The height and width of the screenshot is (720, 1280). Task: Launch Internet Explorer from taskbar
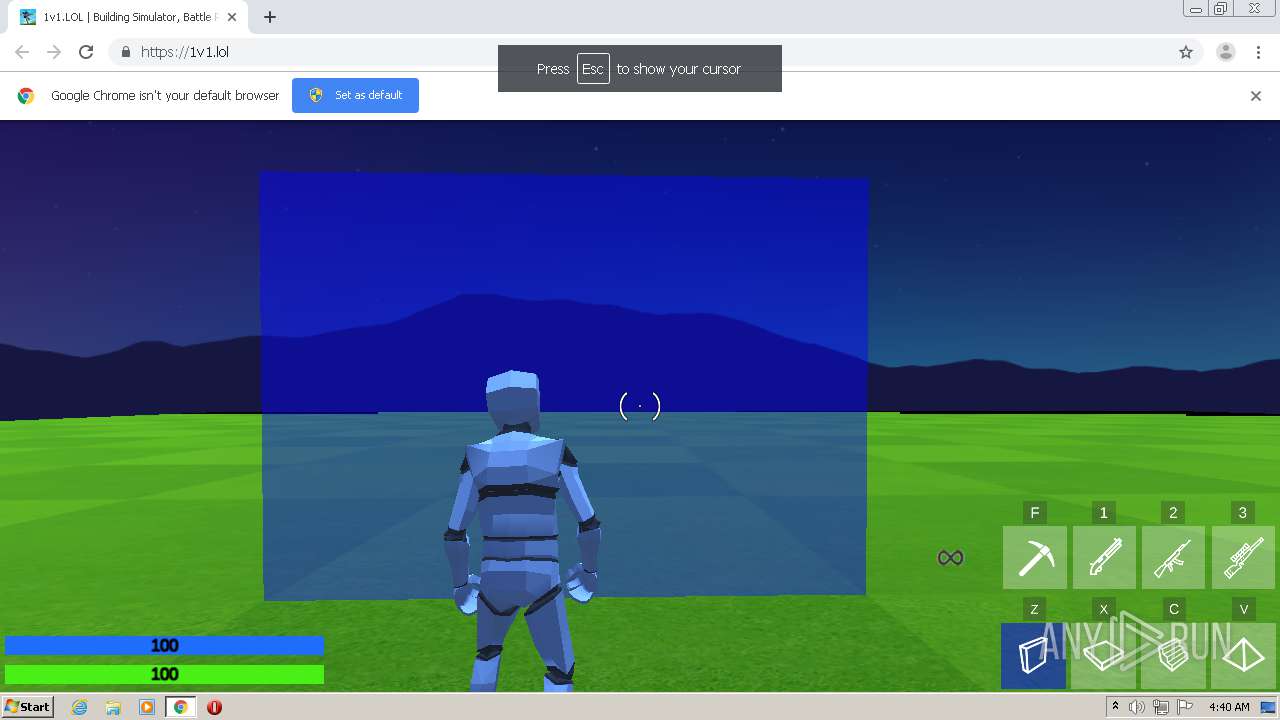click(80, 707)
